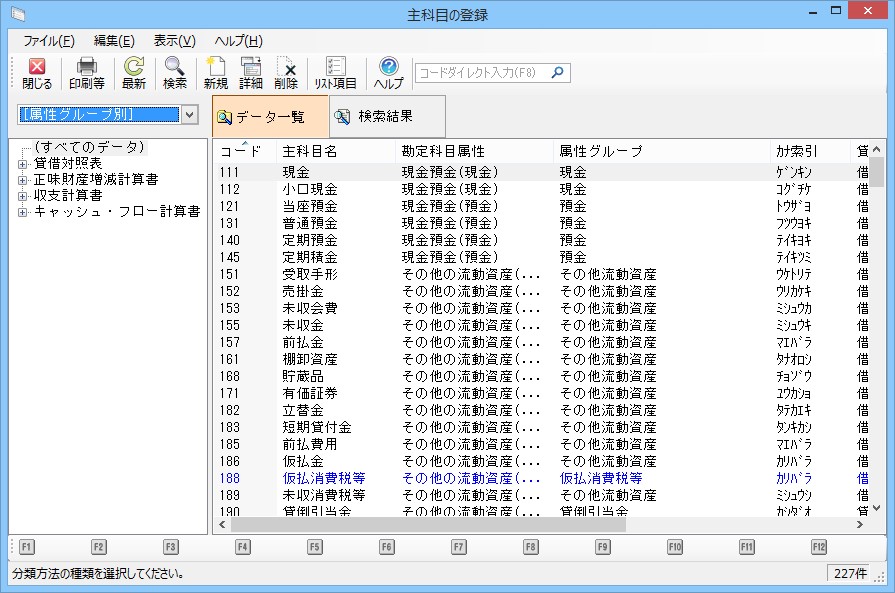Open the 表示(V) menu
The height and width of the screenshot is (593, 895).
tap(174, 41)
